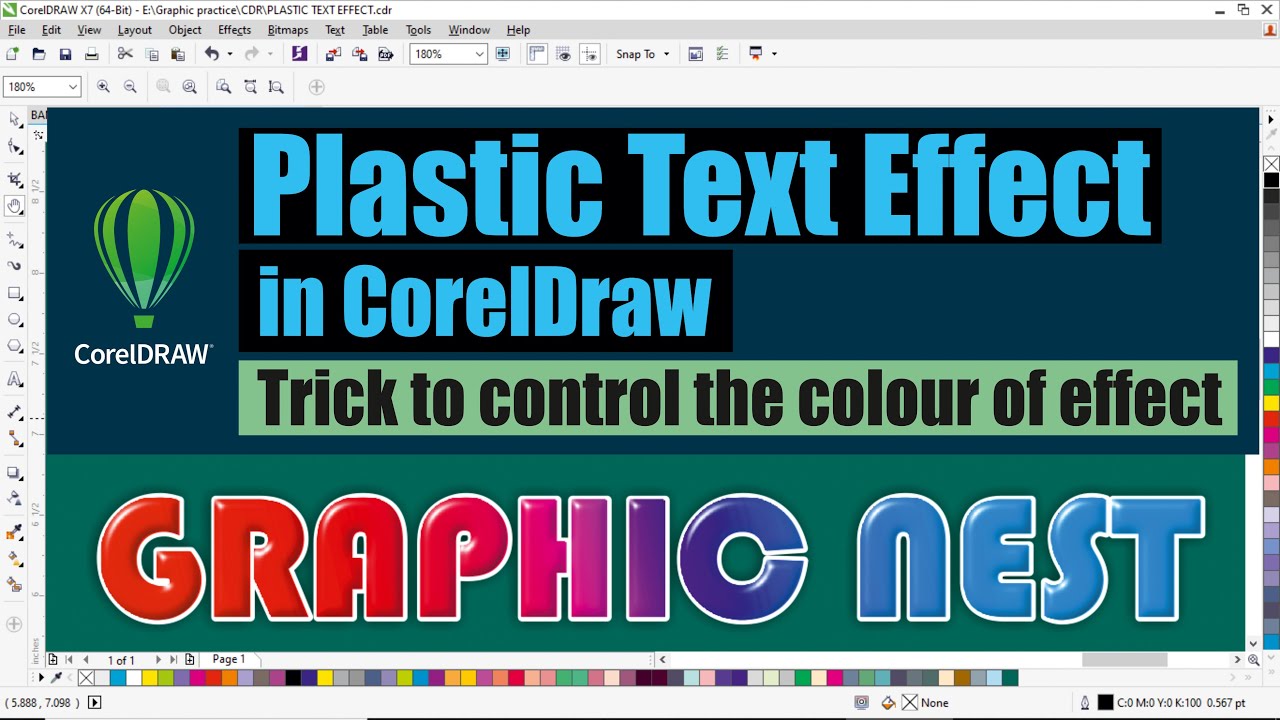The image size is (1280, 720).
Task: Select the Ellipse tool
Action: (x=15, y=320)
